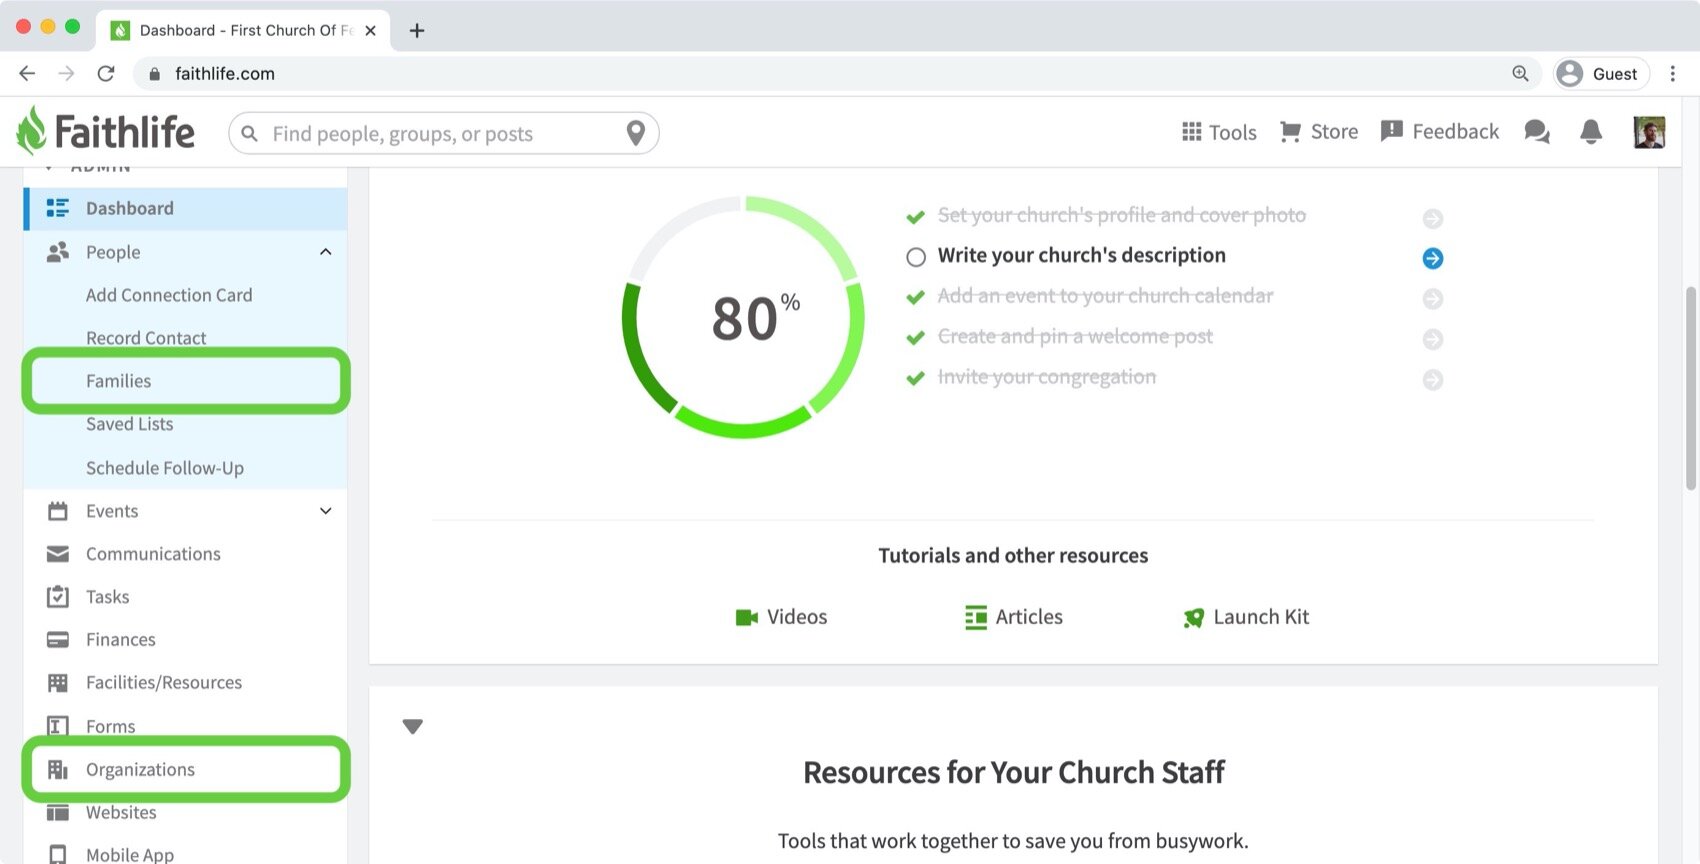Viewport: 1700px width, 864px height.
Task: Click blue arrow next to church description
Action: pos(1433,258)
